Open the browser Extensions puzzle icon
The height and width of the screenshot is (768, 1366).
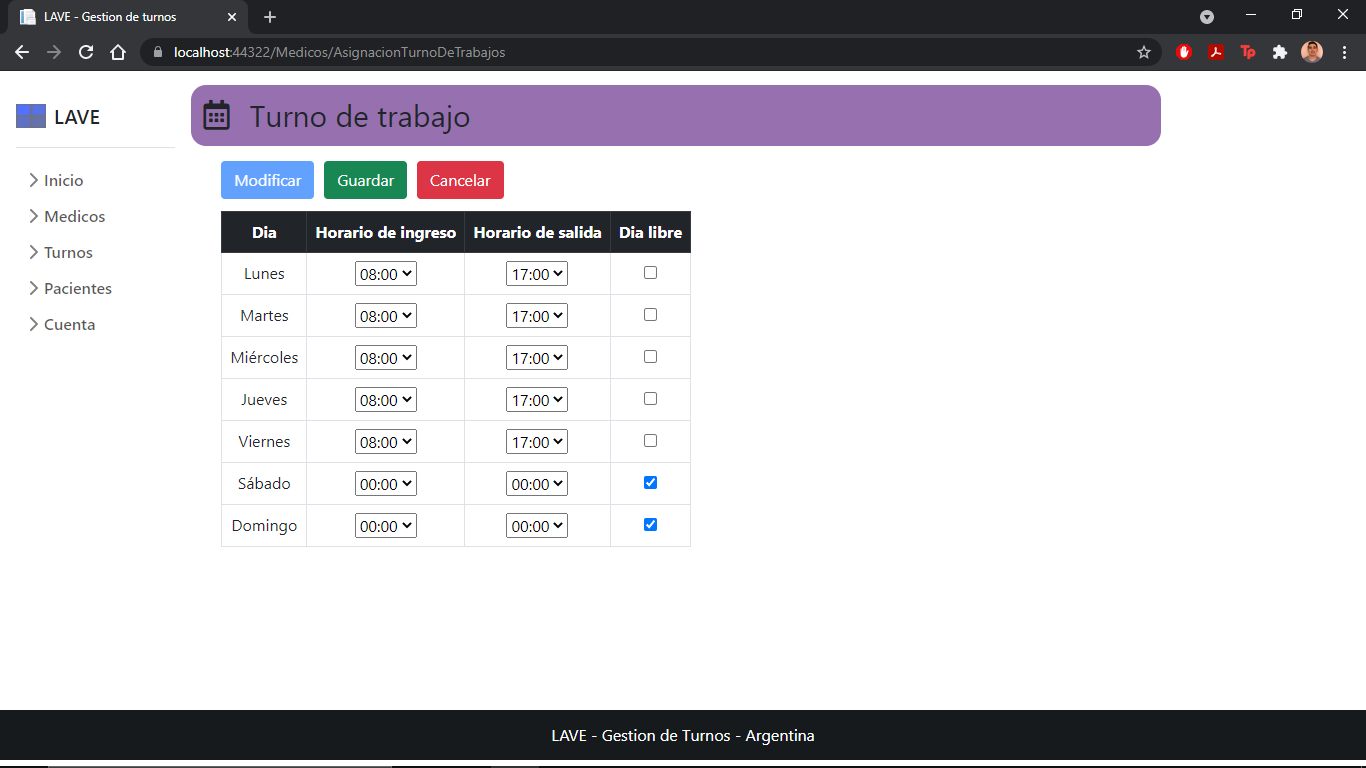(1279, 52)
